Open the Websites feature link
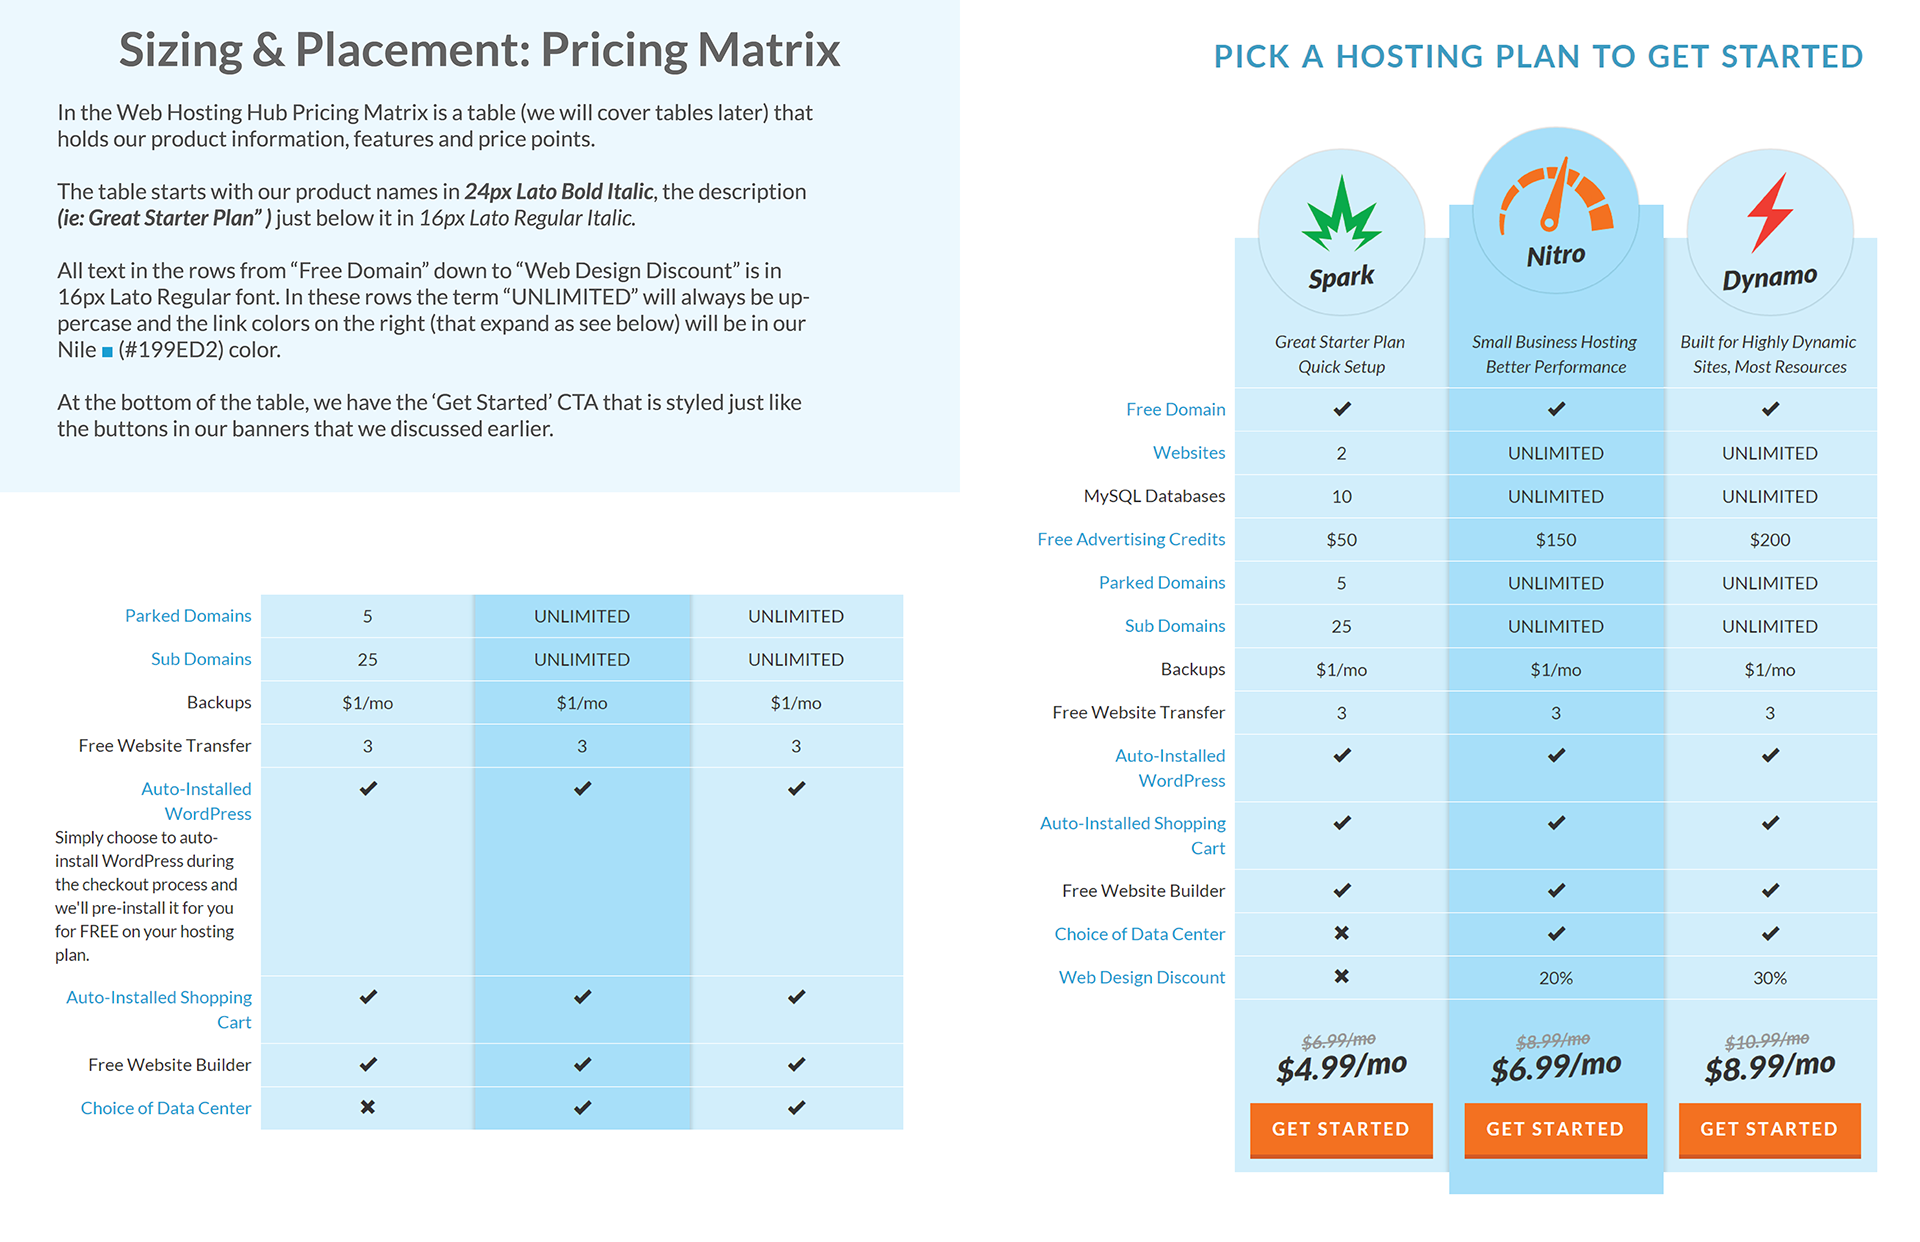 [1188, 452]
